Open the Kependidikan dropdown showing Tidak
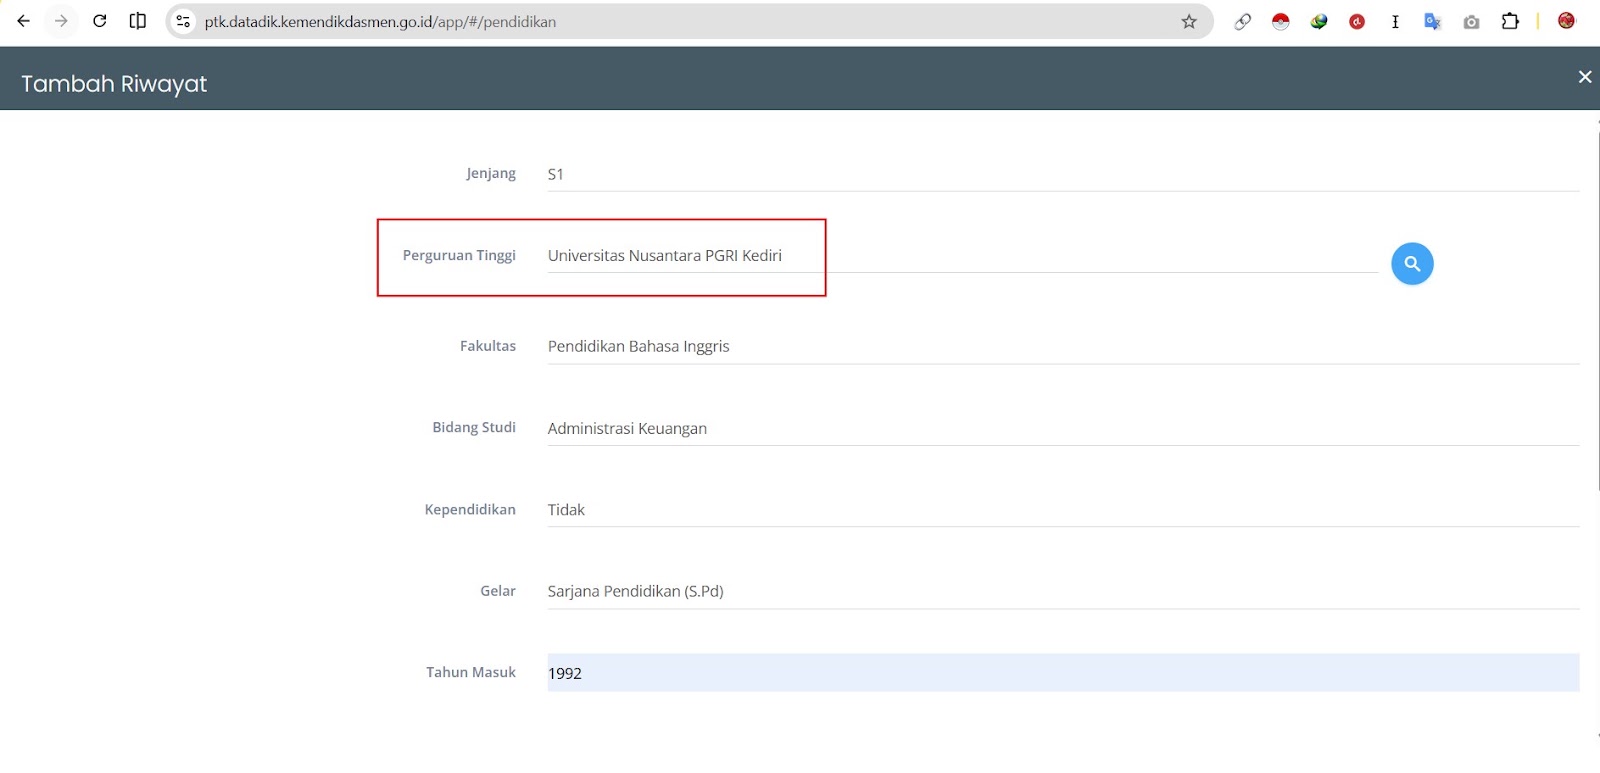 [1063, 510]
